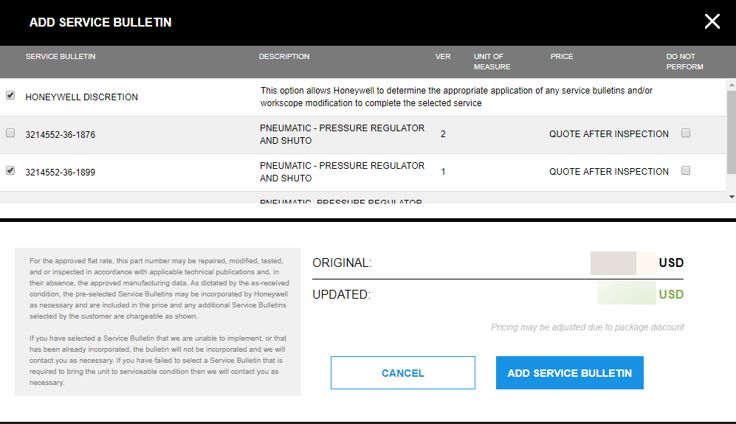Click Quote After Inspection for bulletin 3214552-36-1876
The width and height of the screenshot is (736, 424).
coord(608,134)
